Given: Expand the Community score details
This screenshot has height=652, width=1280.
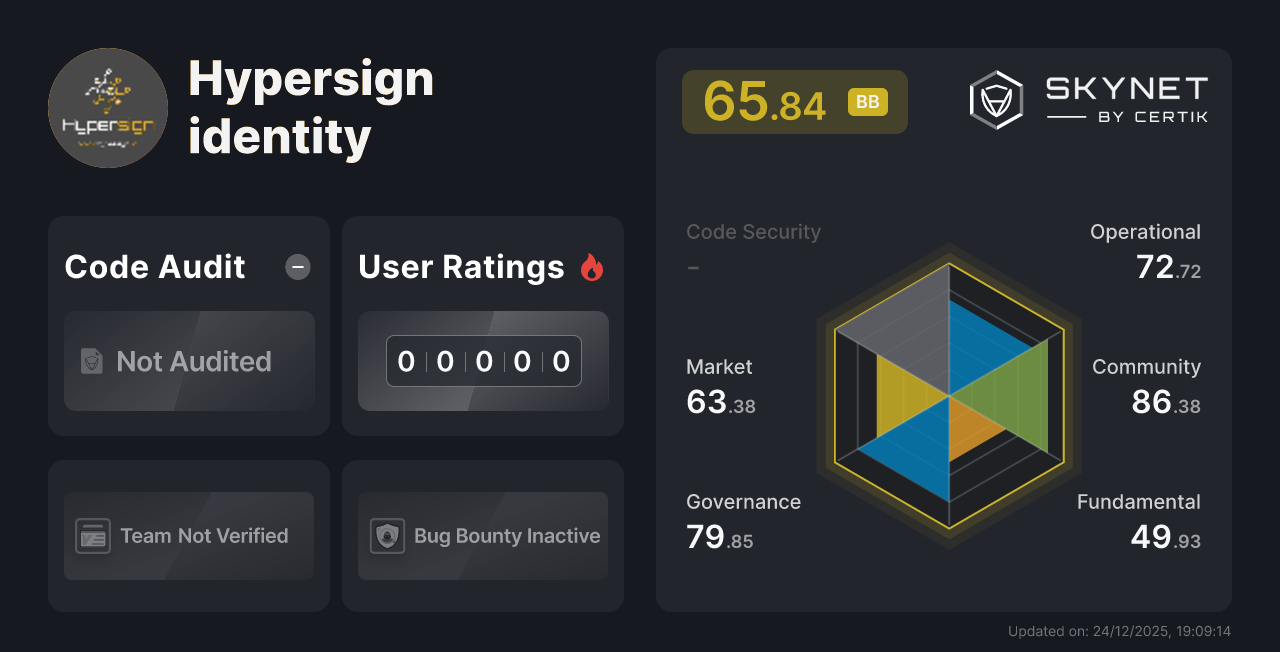Looking at the screenshot, I should [1146, 385].
